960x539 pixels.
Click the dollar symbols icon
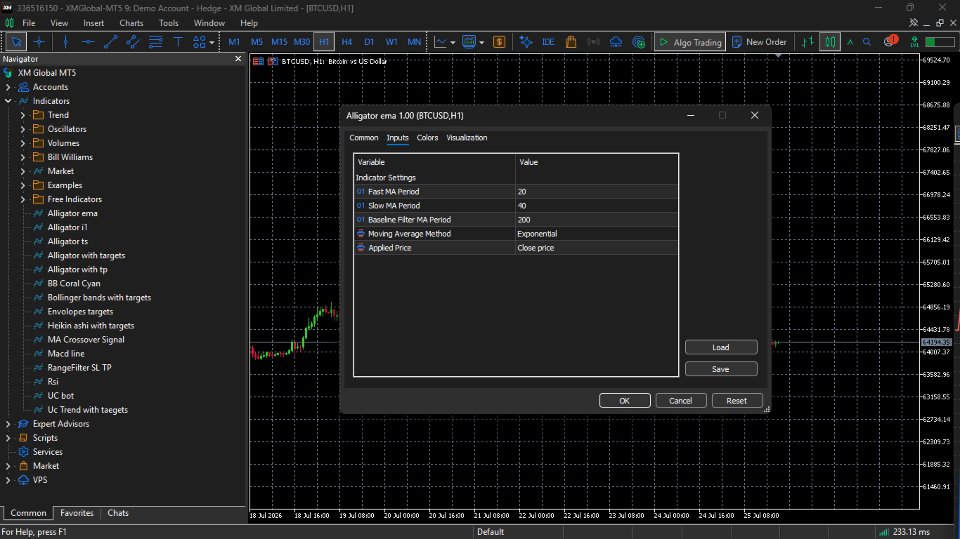point(499,42)
